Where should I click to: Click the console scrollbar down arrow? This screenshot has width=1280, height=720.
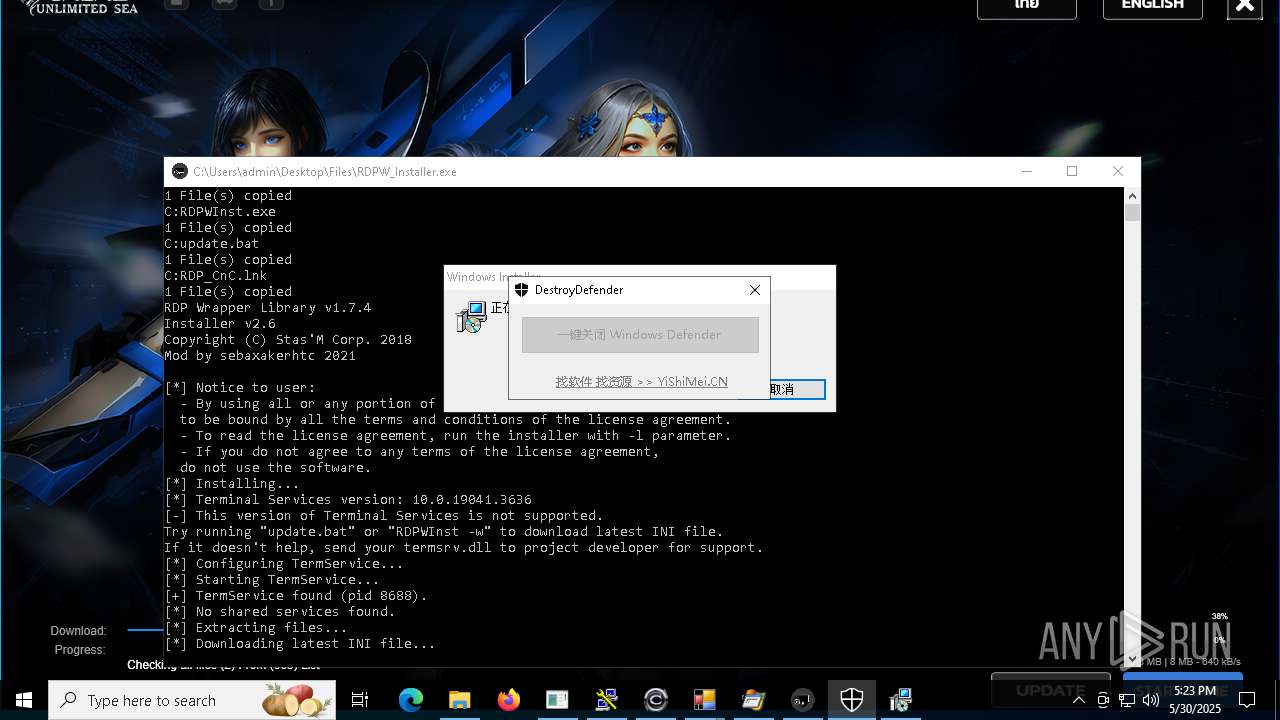(x=1132, y=660)
